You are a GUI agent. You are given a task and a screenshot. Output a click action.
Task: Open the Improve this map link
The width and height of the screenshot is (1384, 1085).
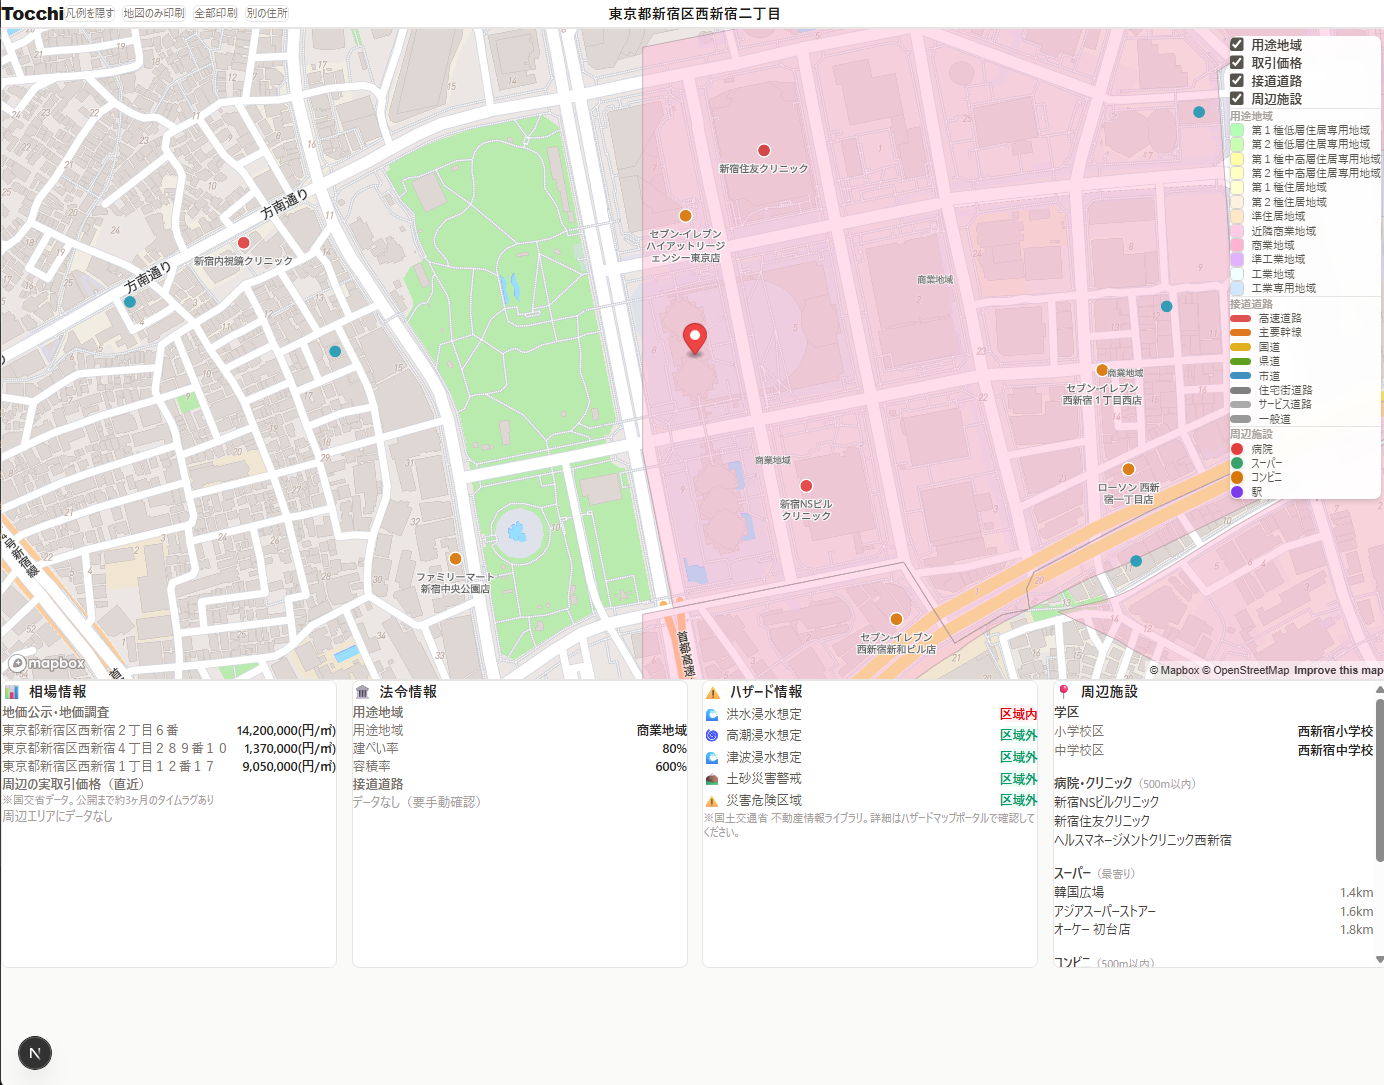click(x=1338, y=671)
